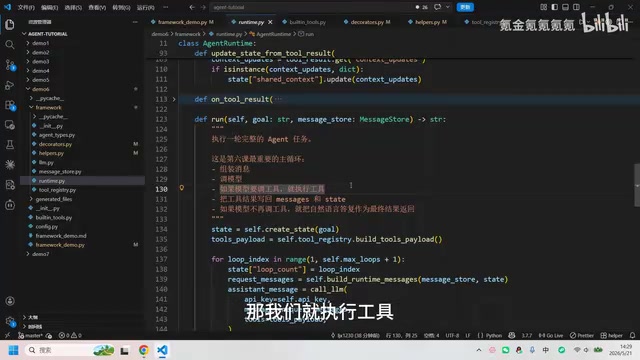This screenshot has height=360, width=640.
Task: Open the remote window indicator in the status bar
Action: coord(7,335)
